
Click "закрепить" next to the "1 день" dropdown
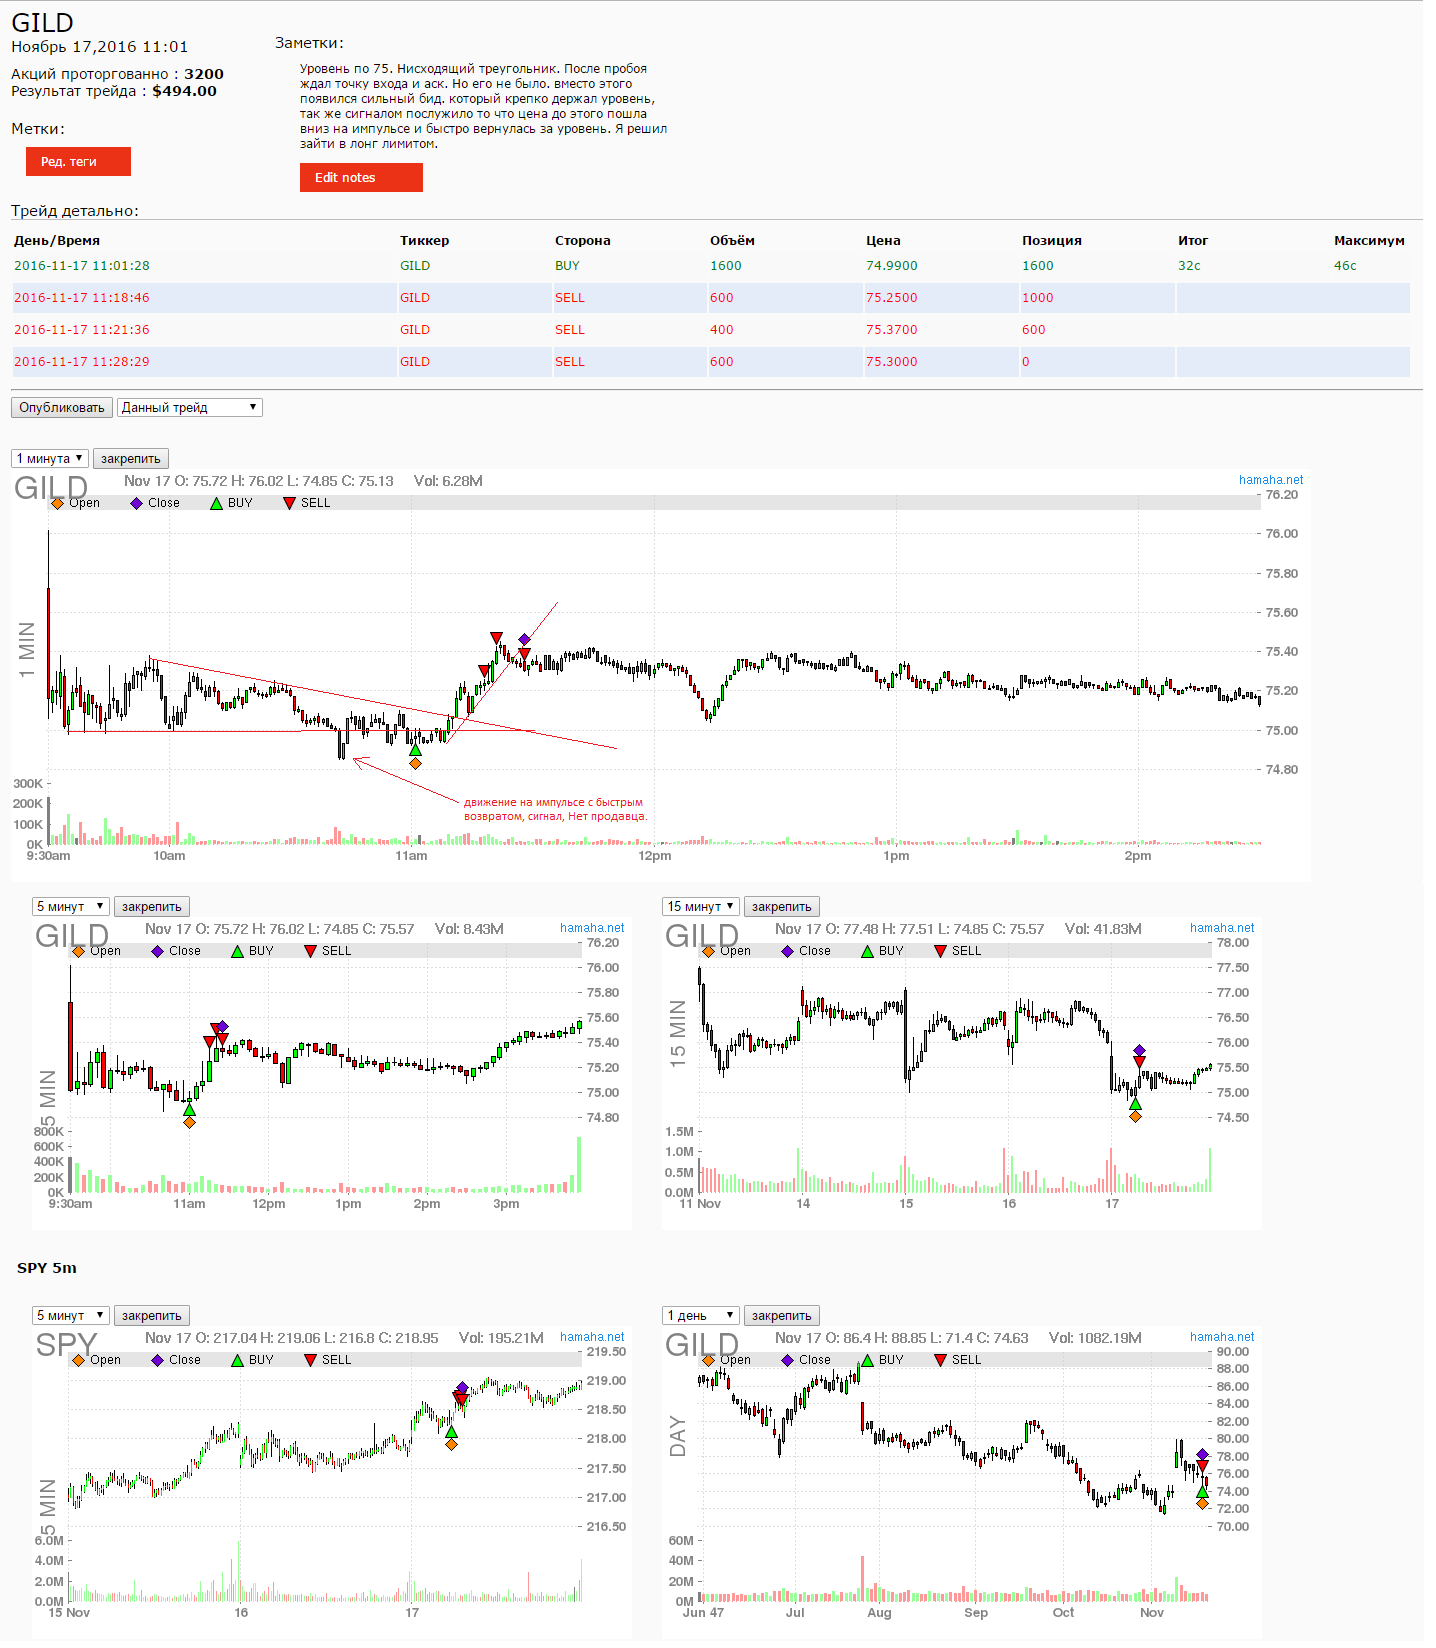(782, 1315)
